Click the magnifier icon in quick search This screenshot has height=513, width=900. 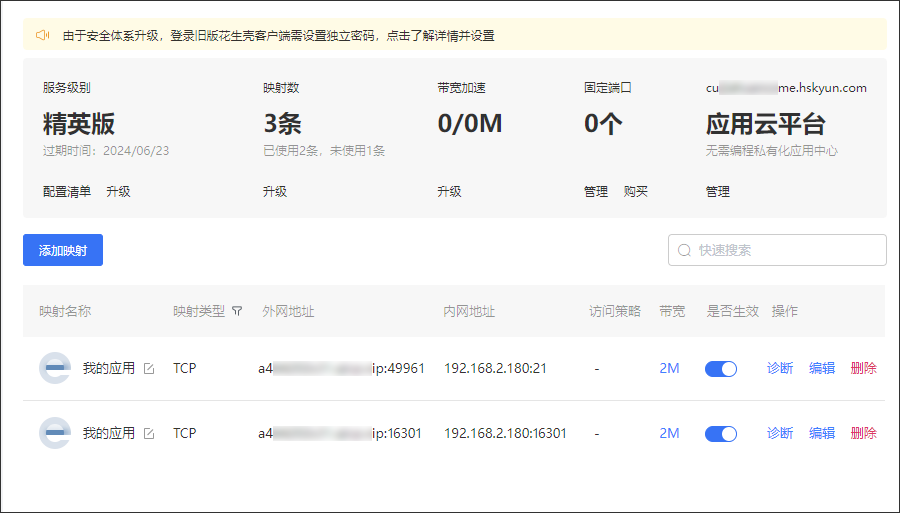click(x=684, y=250)
